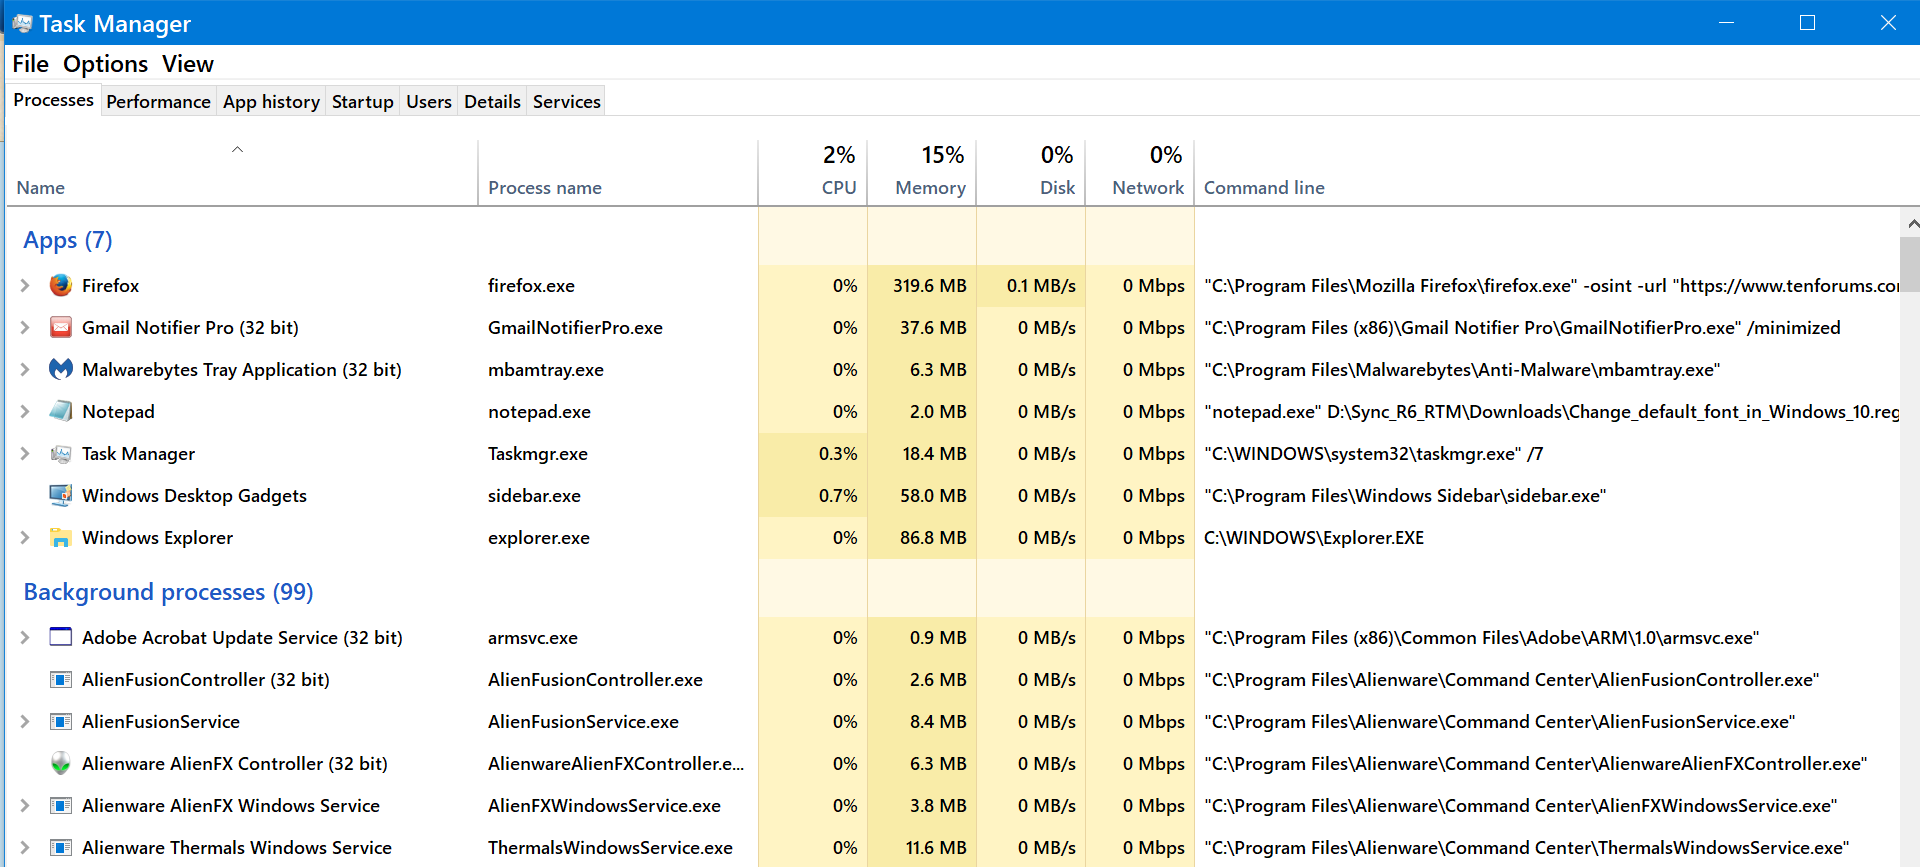The image size is (1920, 867).
Task: Click the notepad.exe process name cell
Action: (x=539, y=412)
